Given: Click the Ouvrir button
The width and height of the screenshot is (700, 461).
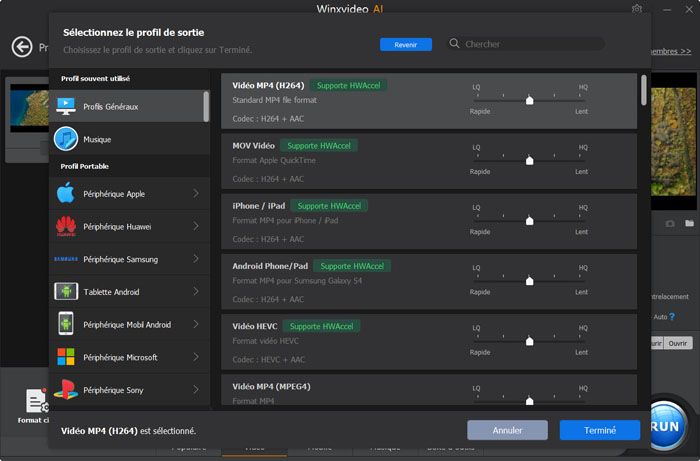Looking at the screenshot, I should point(678,343).
